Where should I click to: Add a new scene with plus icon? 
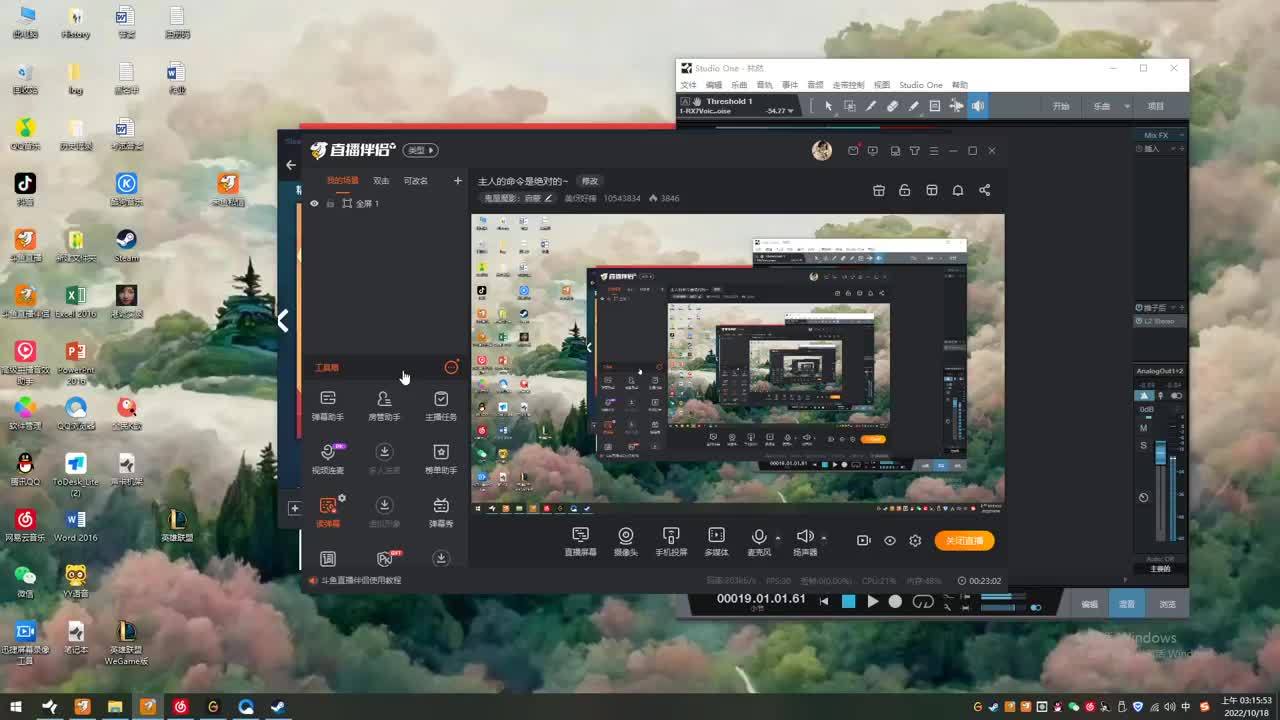click(458, 181)
